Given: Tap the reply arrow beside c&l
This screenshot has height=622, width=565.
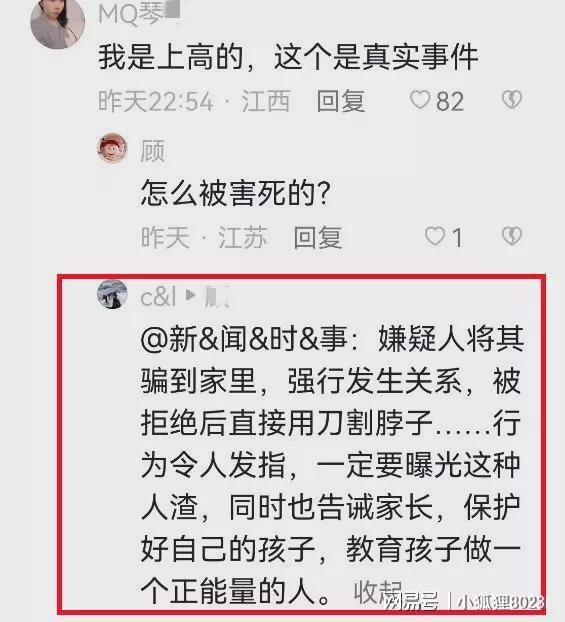Looking at the screenshot, I should pos(191,295).
